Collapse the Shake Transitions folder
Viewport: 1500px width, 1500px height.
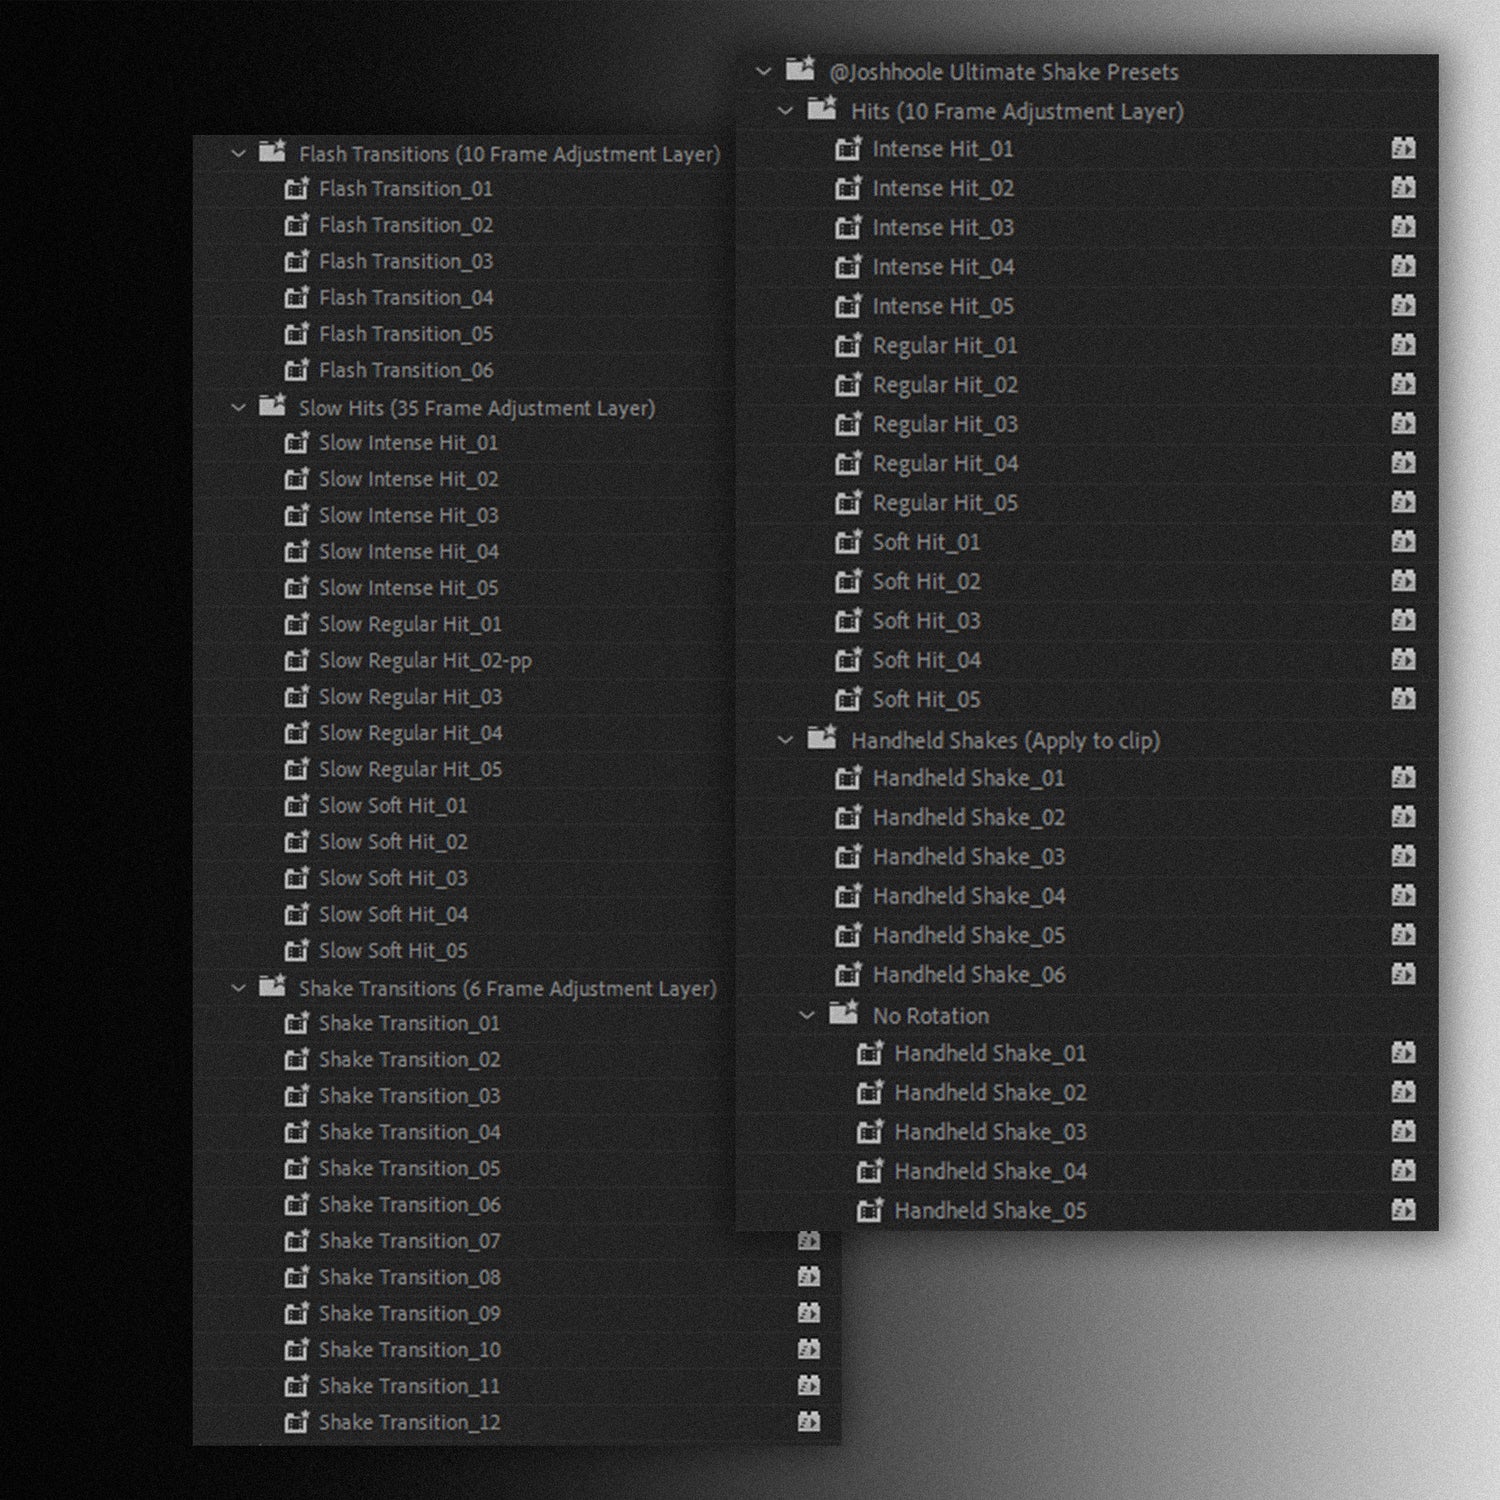tap(238, 988)
